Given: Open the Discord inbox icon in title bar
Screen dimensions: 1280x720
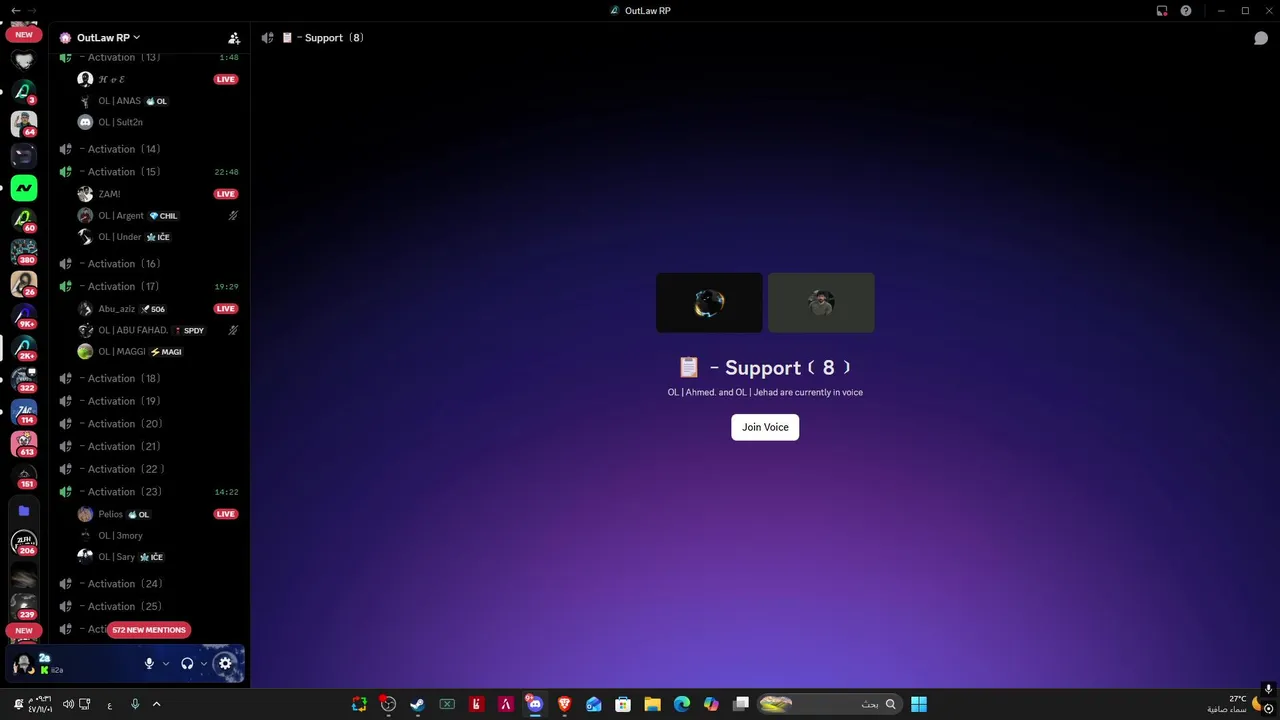Looking at the screenshot, I should (x=1162, y=10).
